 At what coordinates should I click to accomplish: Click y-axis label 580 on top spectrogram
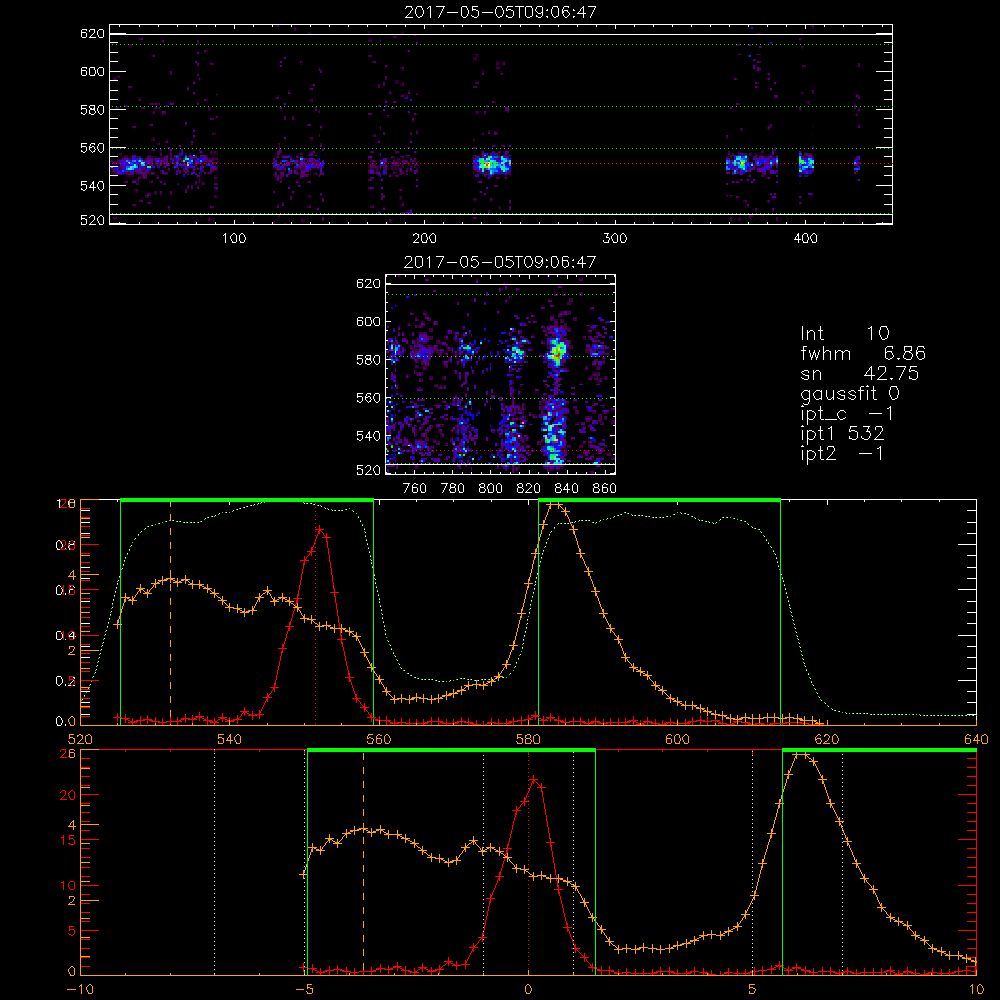92,110
